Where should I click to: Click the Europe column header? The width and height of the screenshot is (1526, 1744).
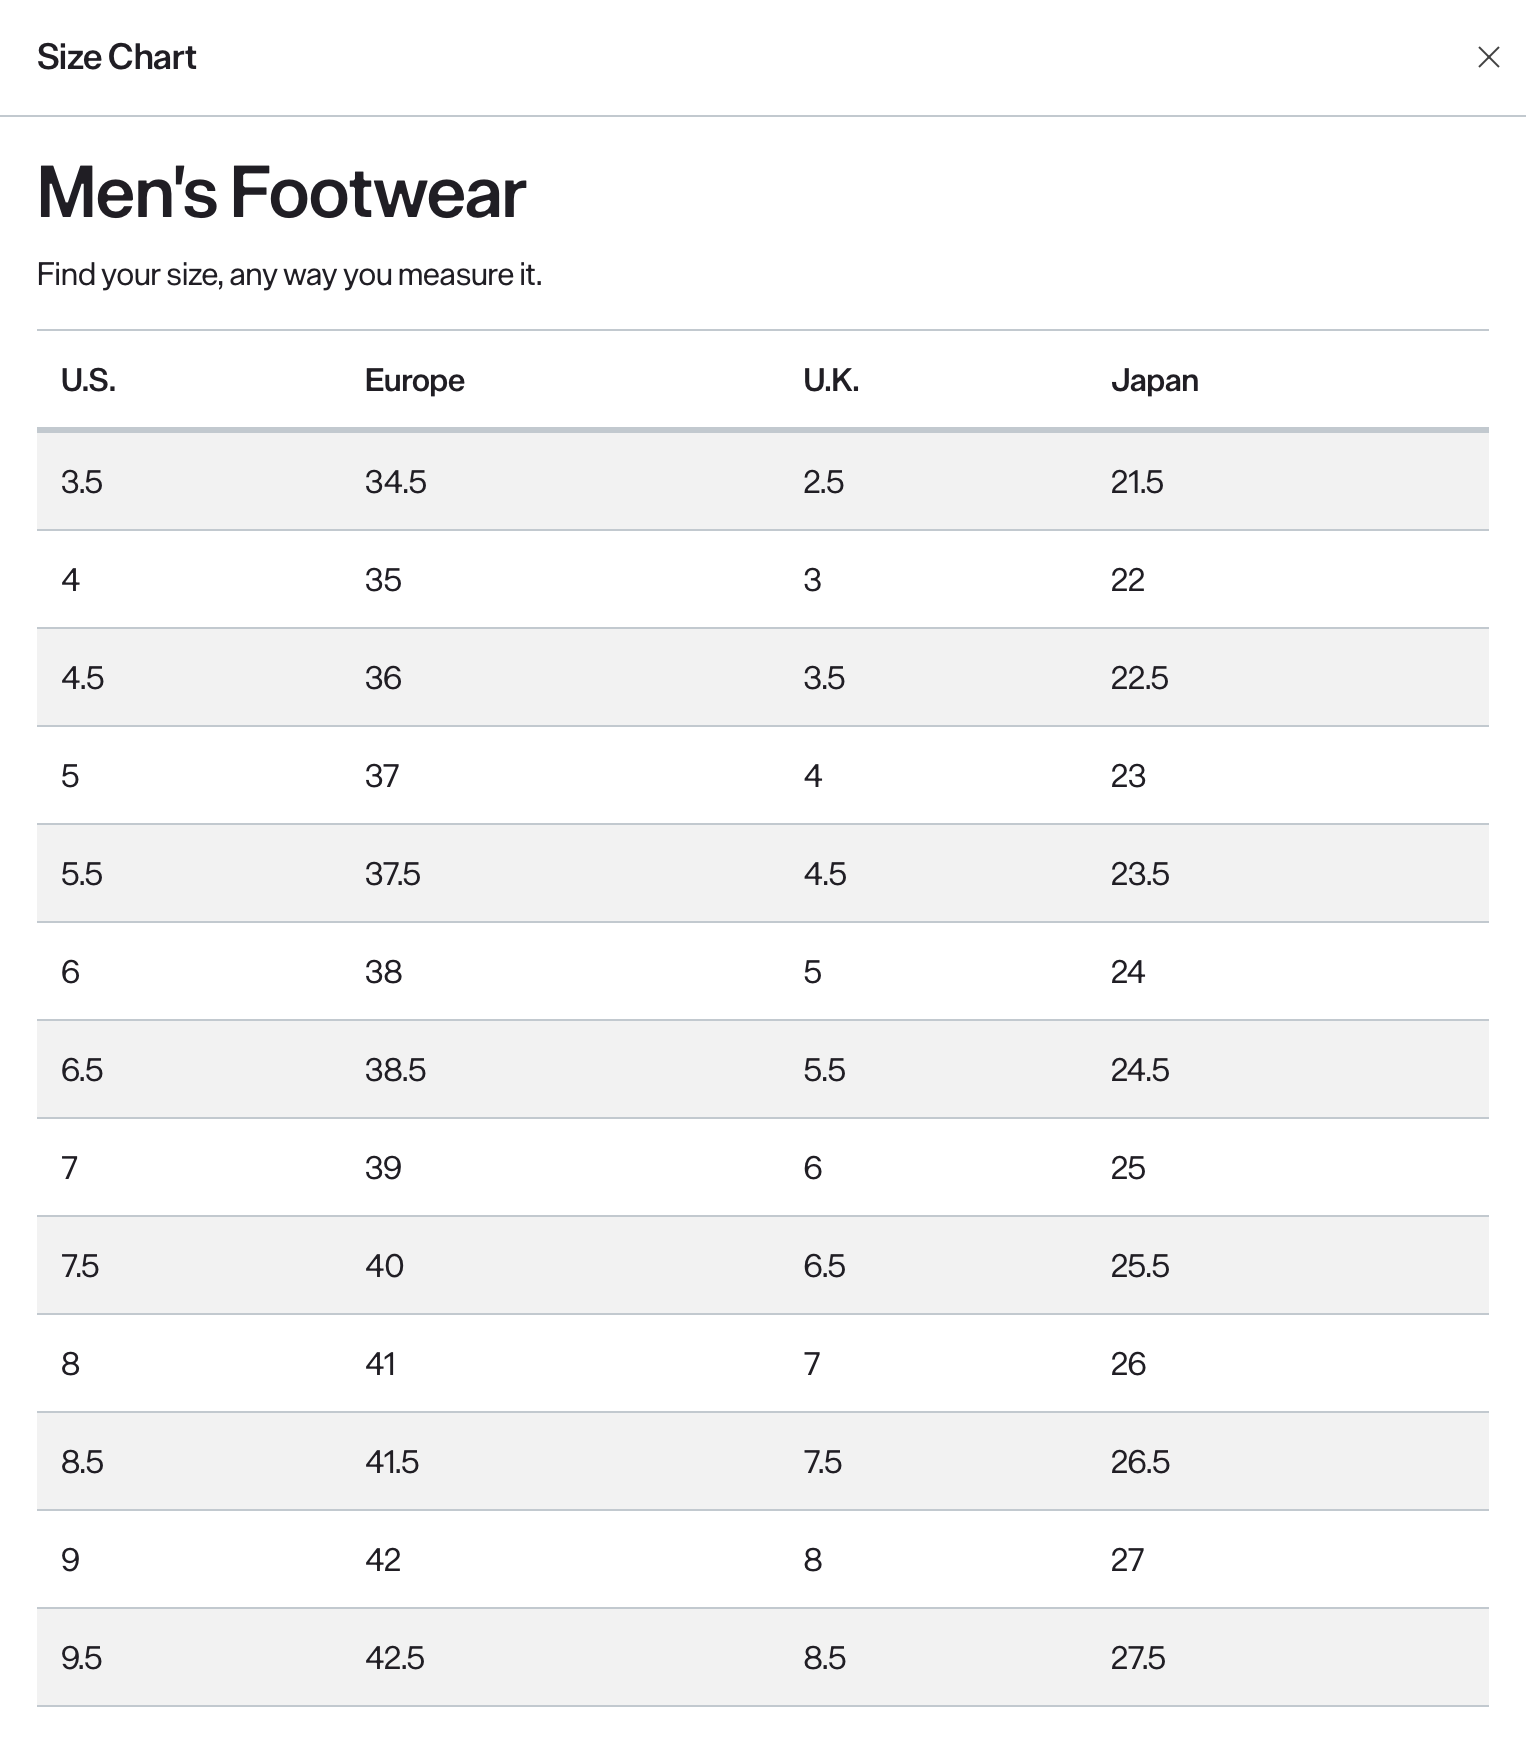tap(414, 381)
